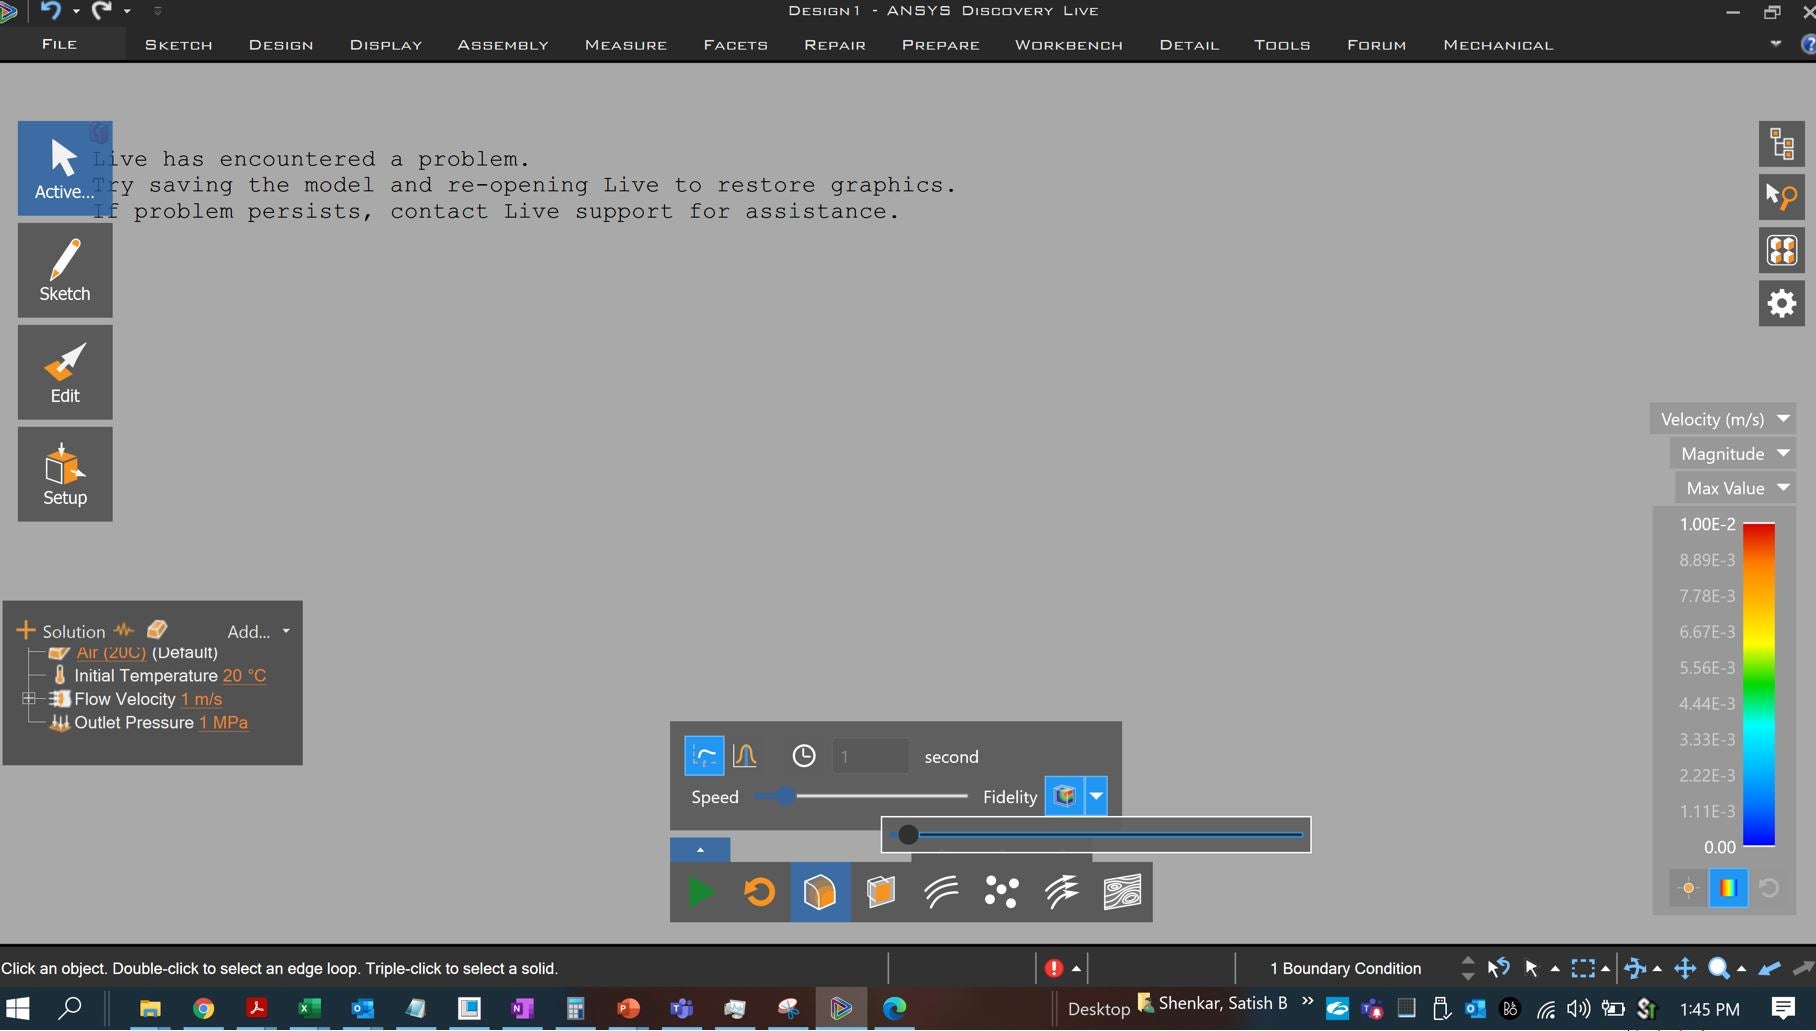Open the File menu
Screen dimensions: 1816x1031
(x=60, y=44)
